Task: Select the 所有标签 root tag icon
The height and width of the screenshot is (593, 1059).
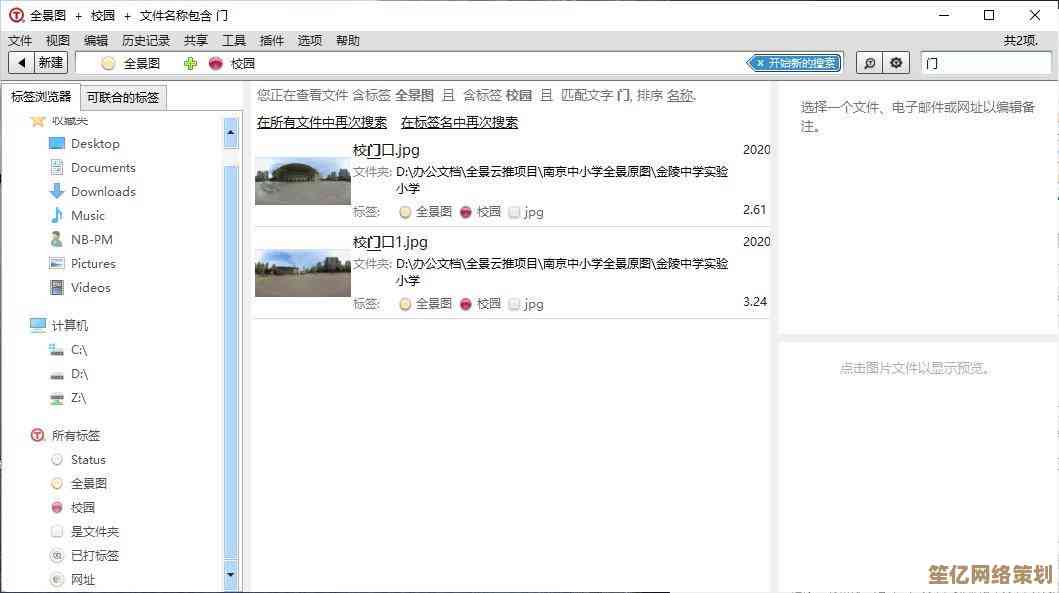Action: point(38,436)
